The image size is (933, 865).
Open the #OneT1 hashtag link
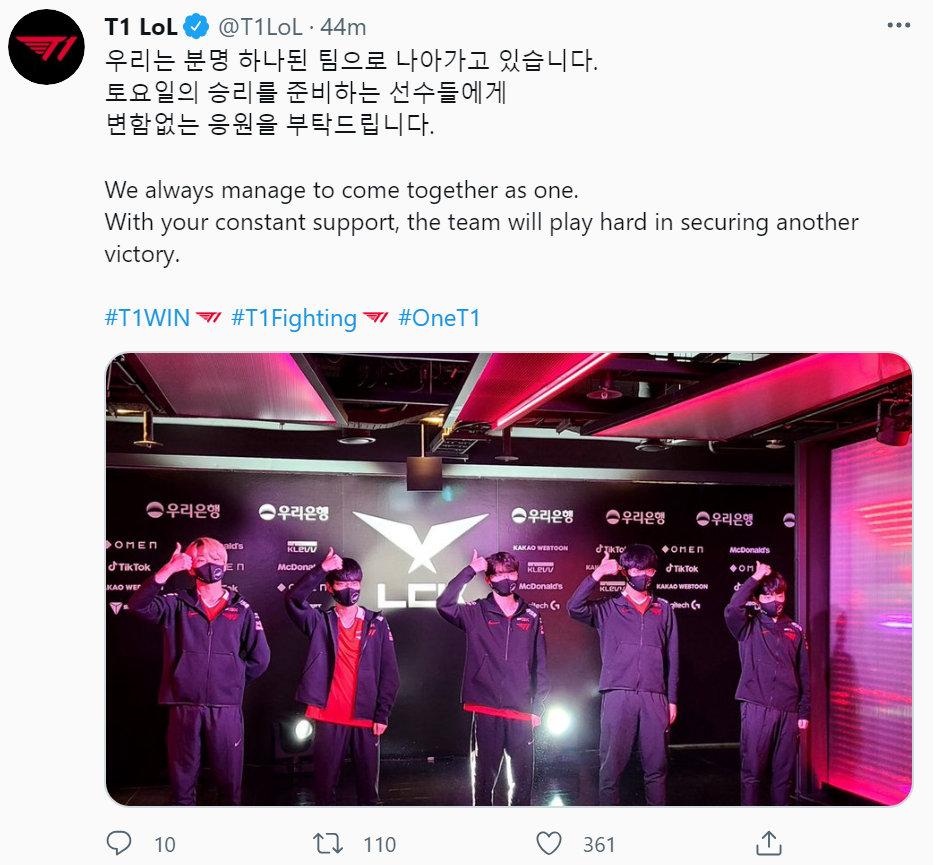coord(439,318)
